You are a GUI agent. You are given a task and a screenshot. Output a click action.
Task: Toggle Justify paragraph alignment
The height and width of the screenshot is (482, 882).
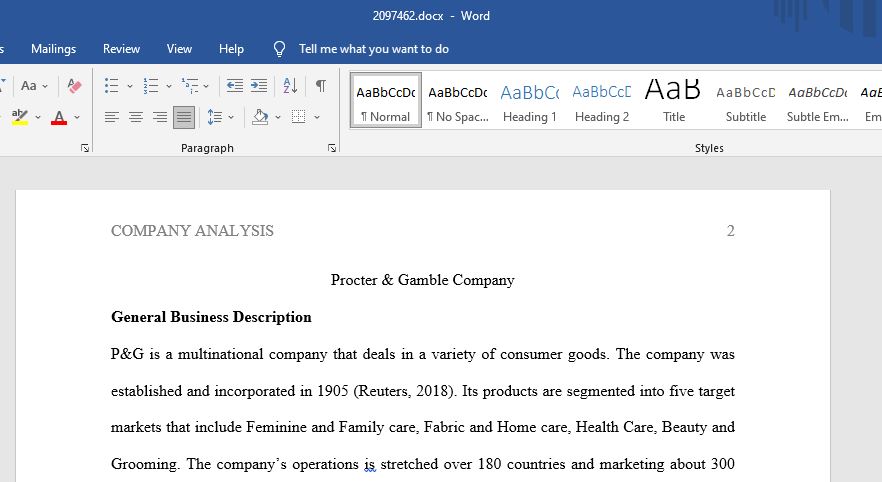[184, 117]
